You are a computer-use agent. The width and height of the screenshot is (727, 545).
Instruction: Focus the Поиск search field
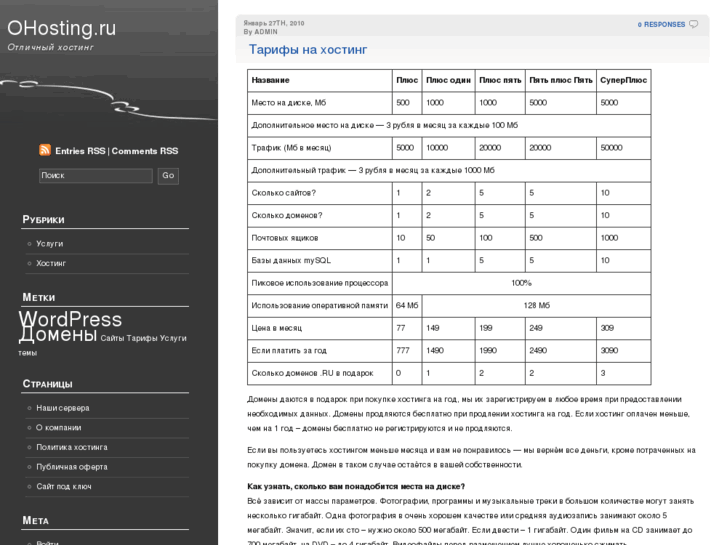pos(96,176)
